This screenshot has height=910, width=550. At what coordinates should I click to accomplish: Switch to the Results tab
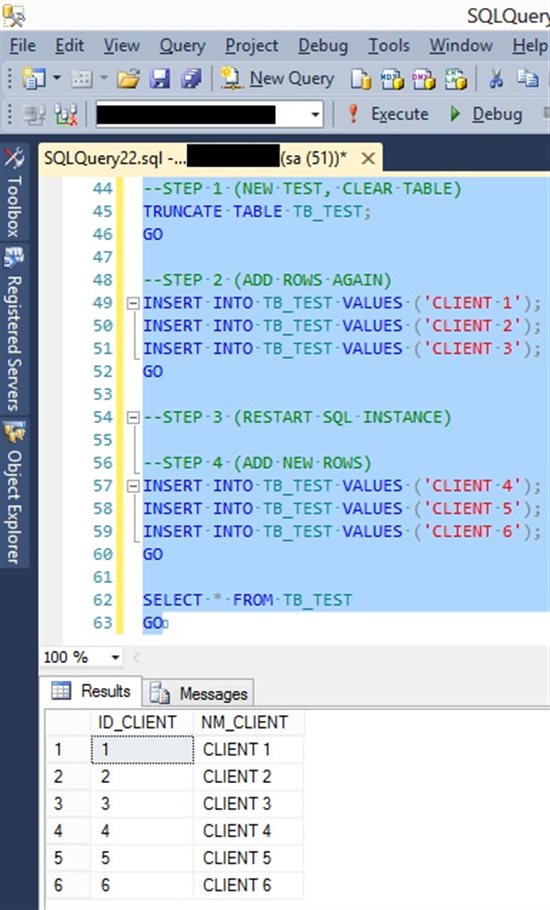pyautogui.click(x=91, y=691)
